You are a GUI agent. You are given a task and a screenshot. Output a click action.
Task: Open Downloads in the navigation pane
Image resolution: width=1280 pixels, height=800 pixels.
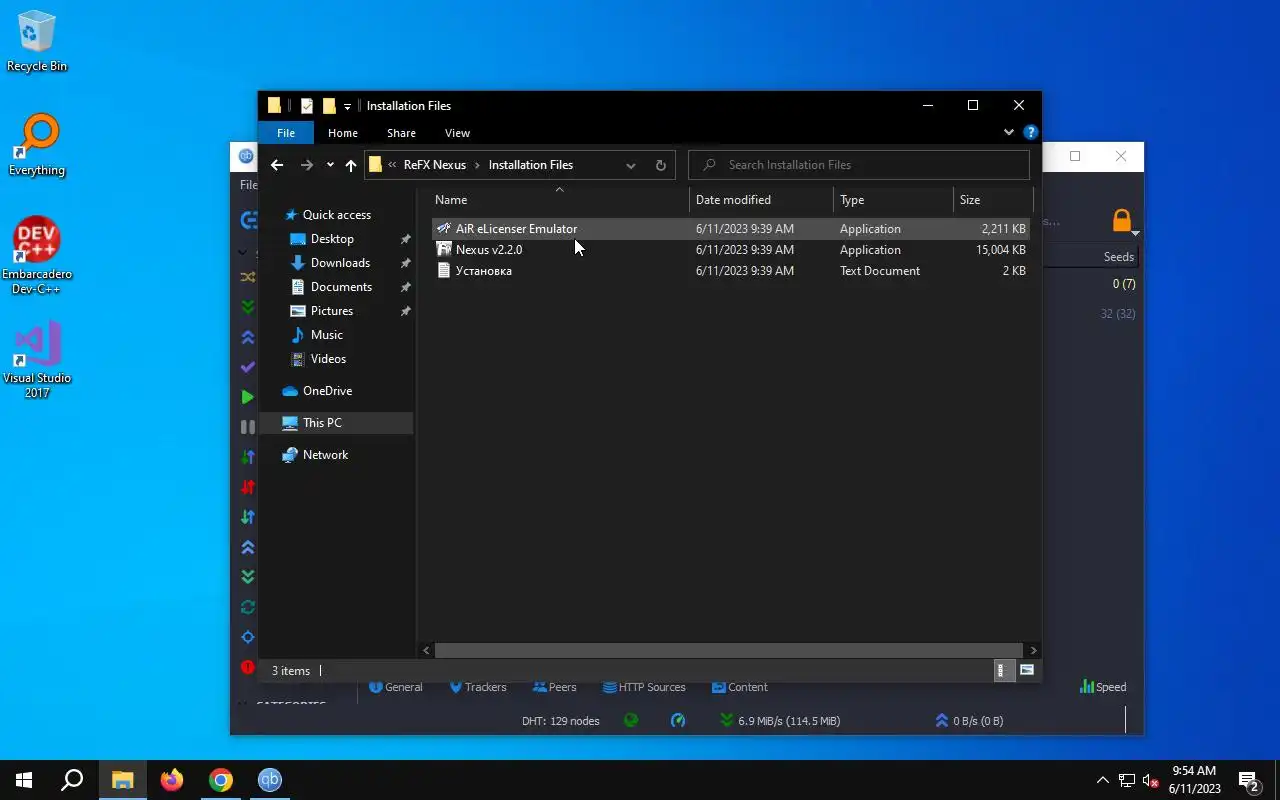coord(340,263)
